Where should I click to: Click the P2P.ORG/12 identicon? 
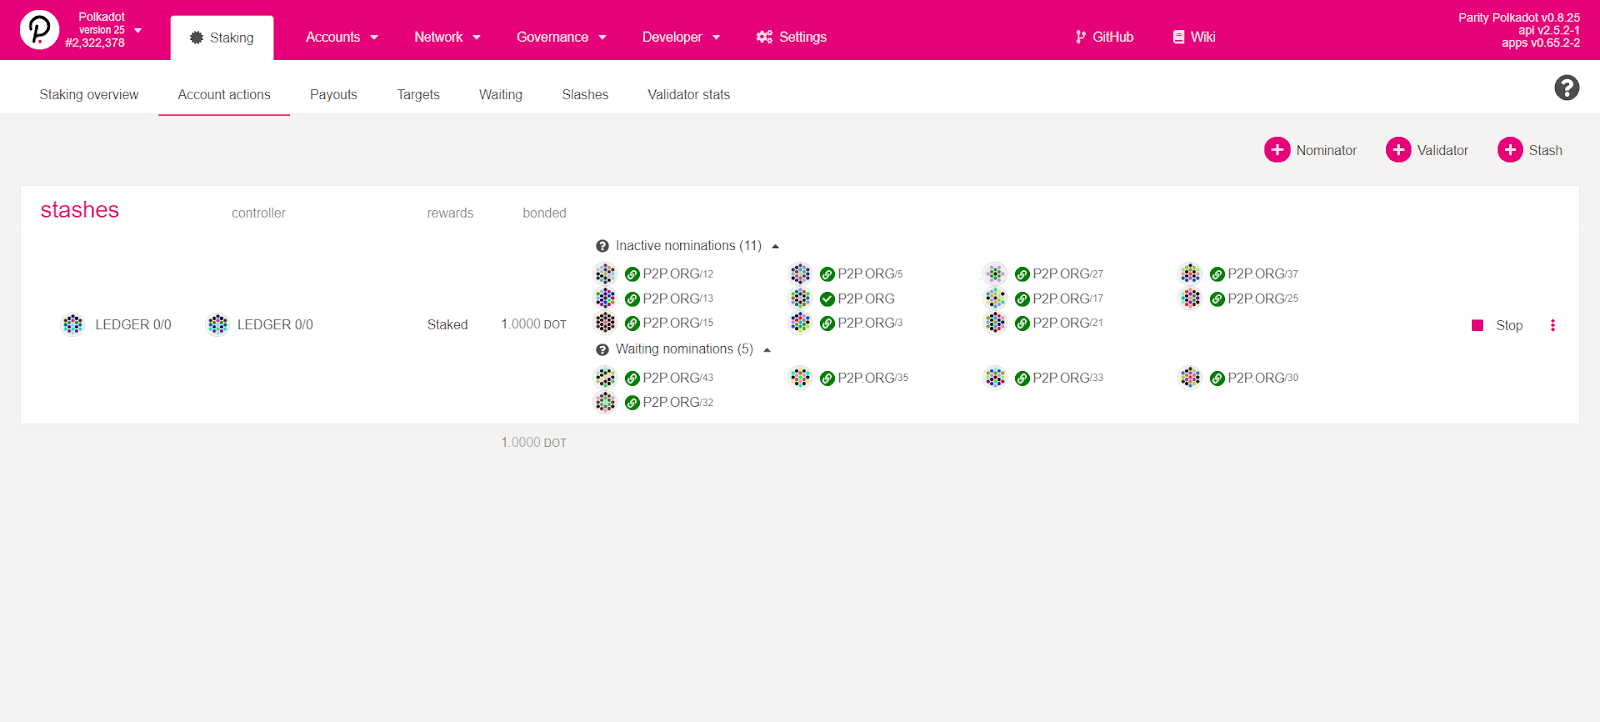pos(605,273)
